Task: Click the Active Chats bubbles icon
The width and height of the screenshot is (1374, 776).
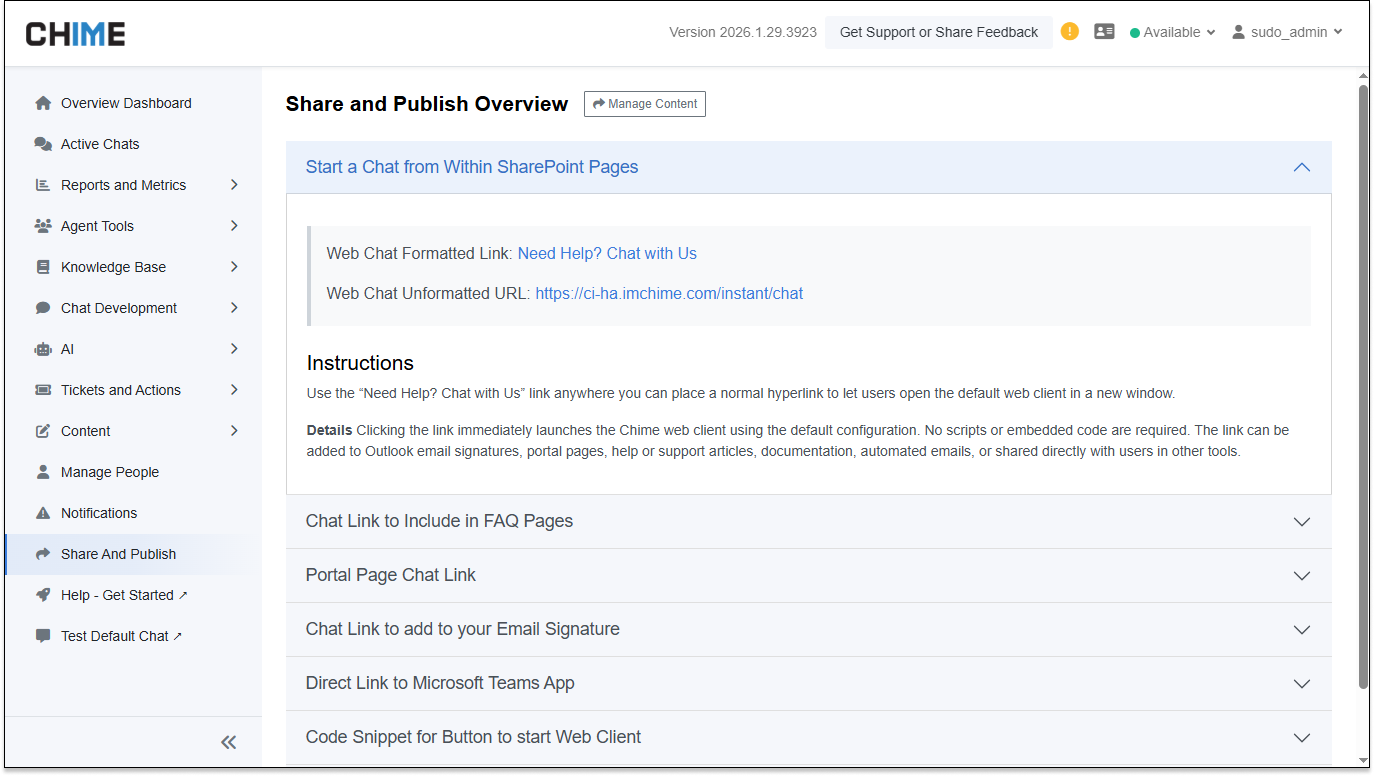Action: [43, 144]
